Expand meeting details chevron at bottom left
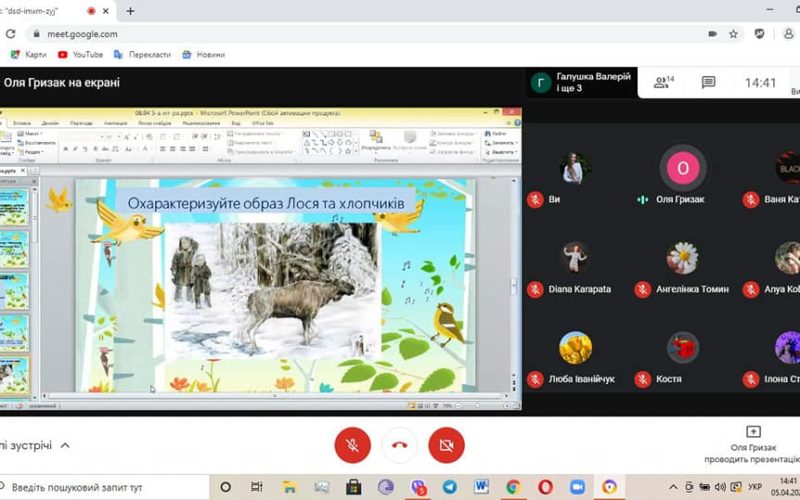 65,445
